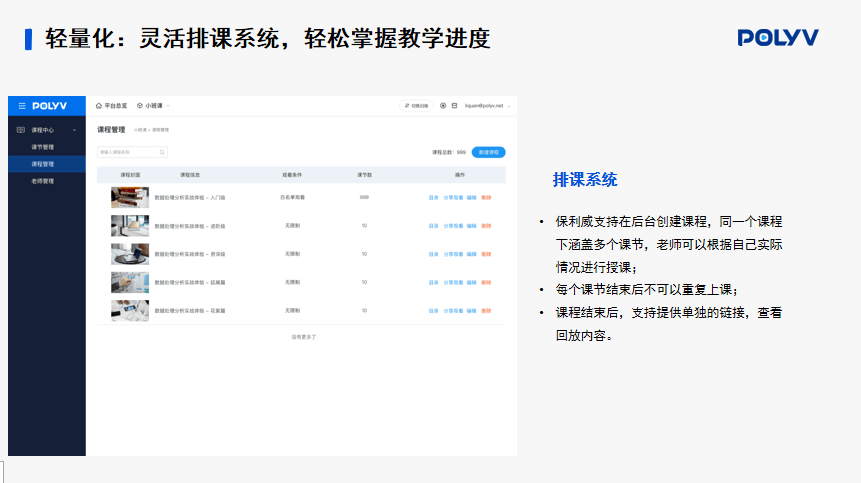
Task: Click the course title ending in 入门级
Action: coord(190,198)
